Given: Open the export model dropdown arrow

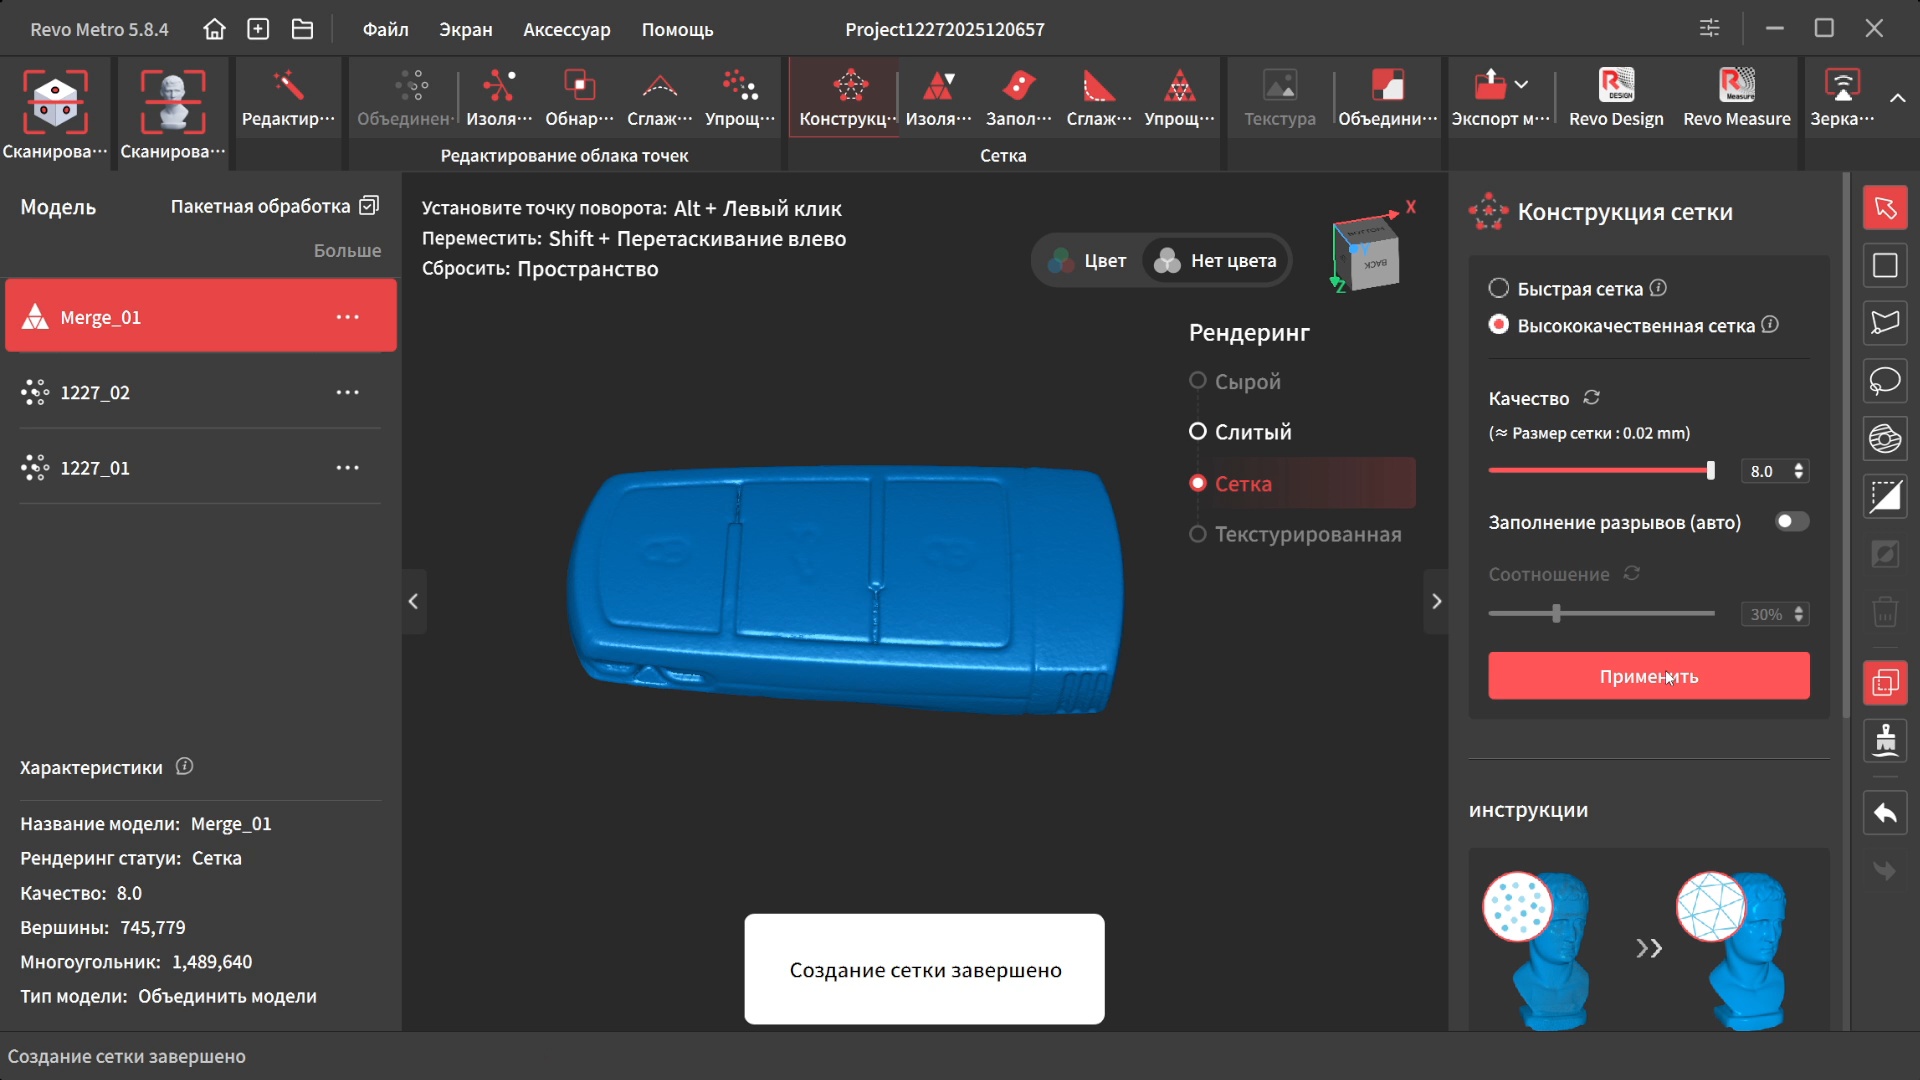Looking at the screenshot, I should click(x=1521, y=85).
